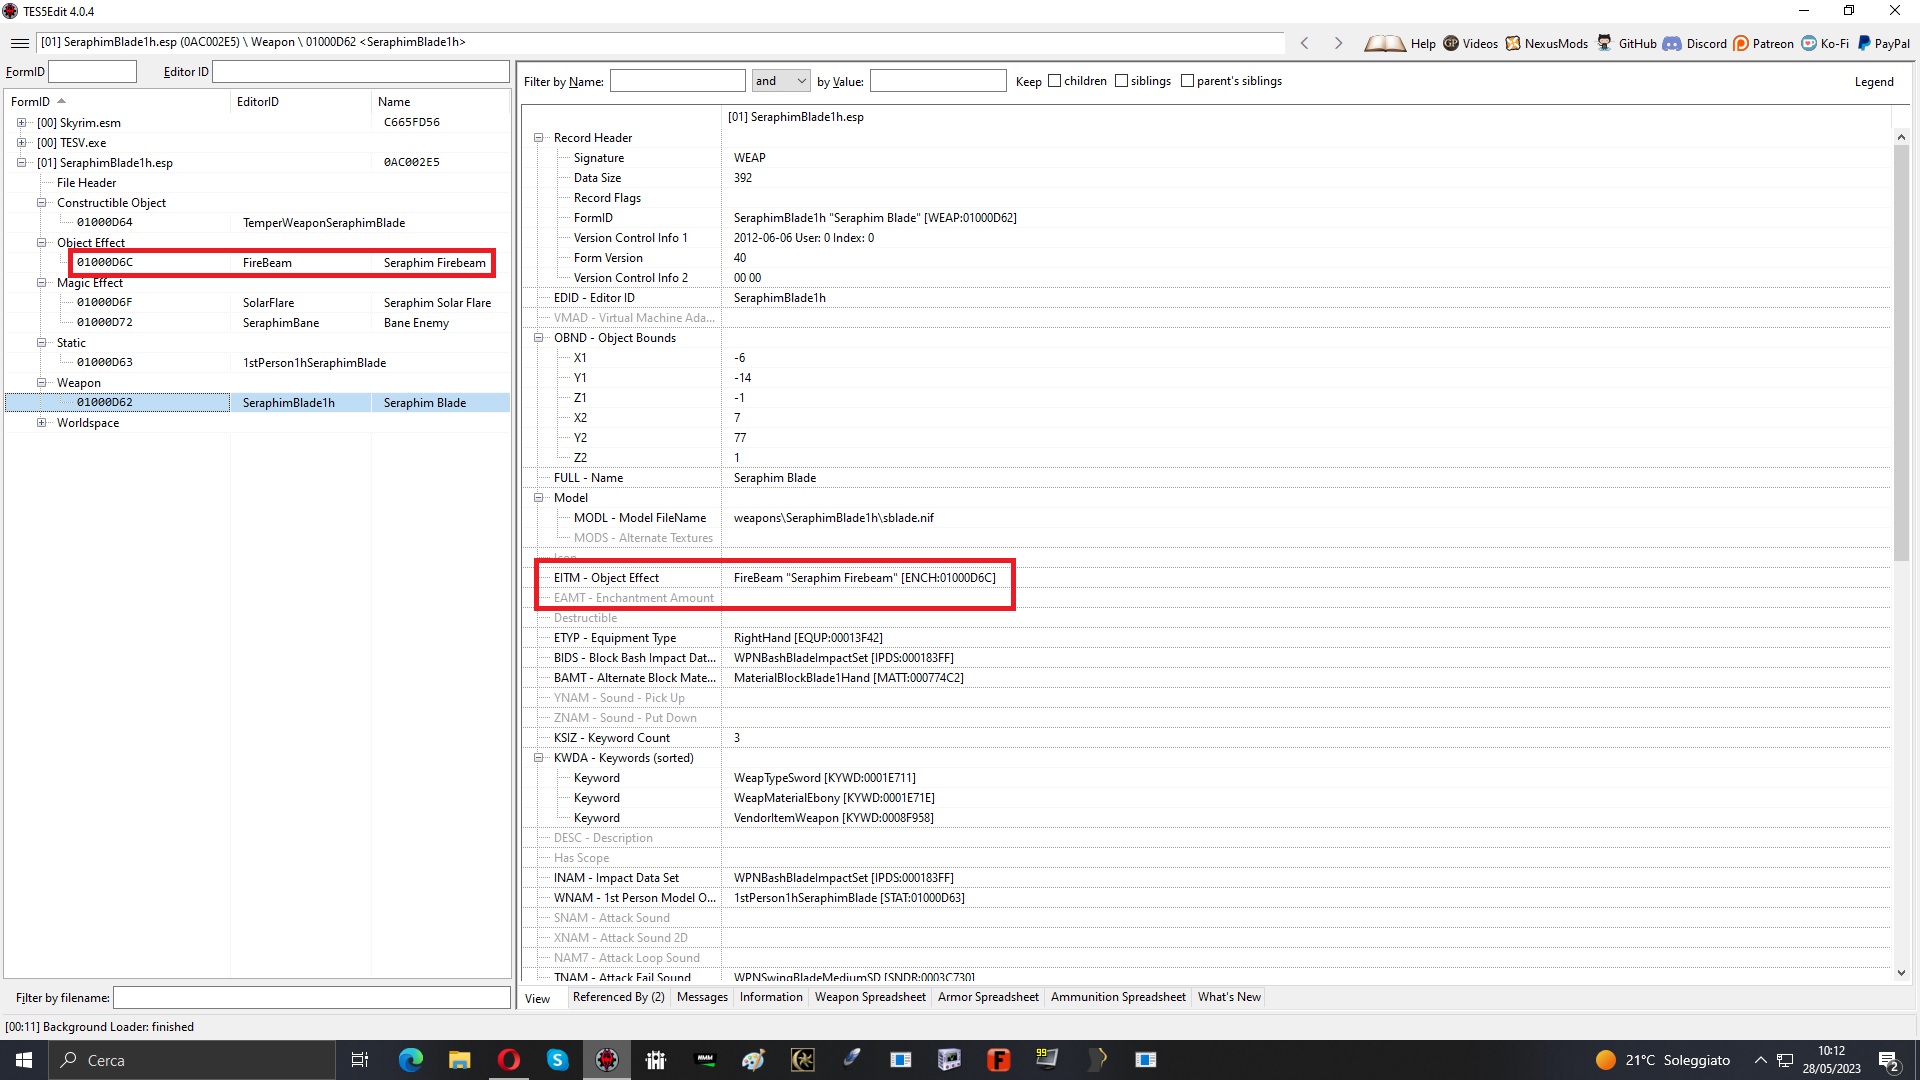Click the FormID search field
The height and width of the screenshot is (1080, 1920).
pyautogui.click(x=92, y=72)
